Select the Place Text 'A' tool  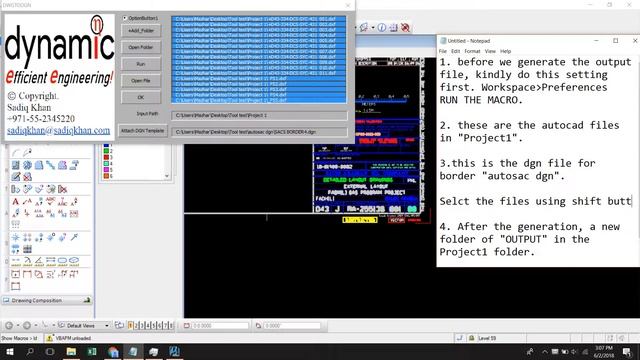(16, 201)
